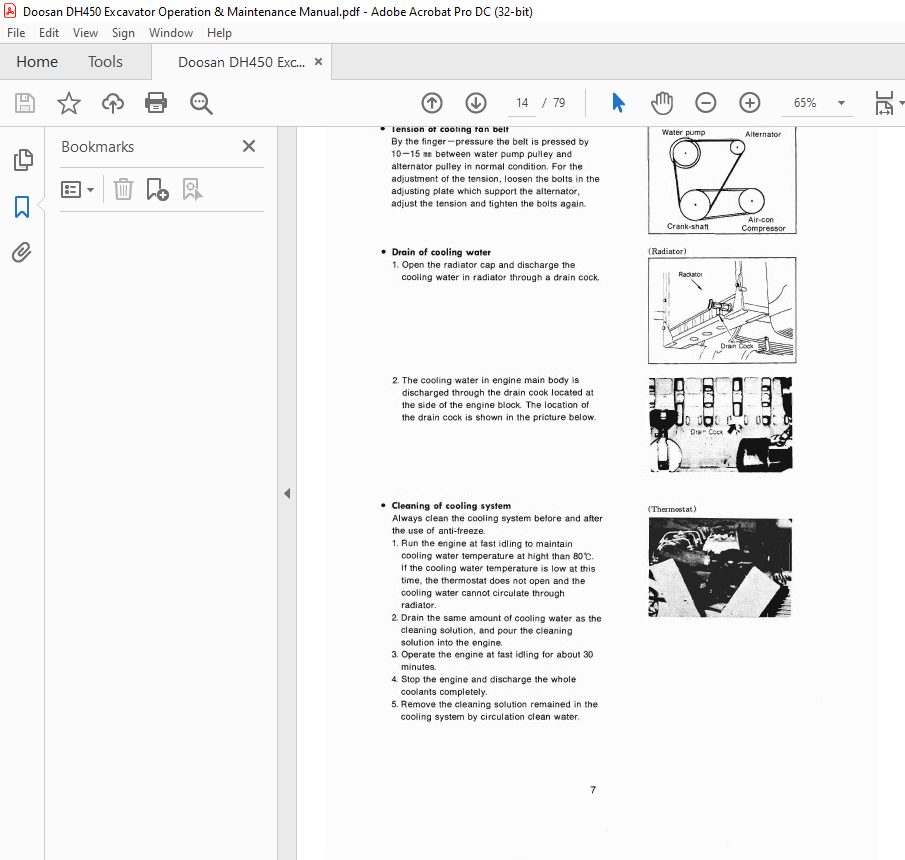
Task: Click the Adobe Acrobat title bar icon
Action: 9,11
